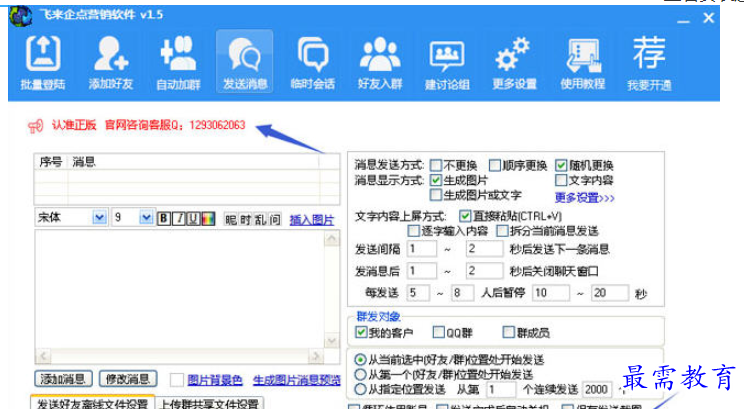The image size is (744, 409).
Task: Enable 拆分当前消息发送 split message option
Action: pyautogui.click(x=502, y=231)
